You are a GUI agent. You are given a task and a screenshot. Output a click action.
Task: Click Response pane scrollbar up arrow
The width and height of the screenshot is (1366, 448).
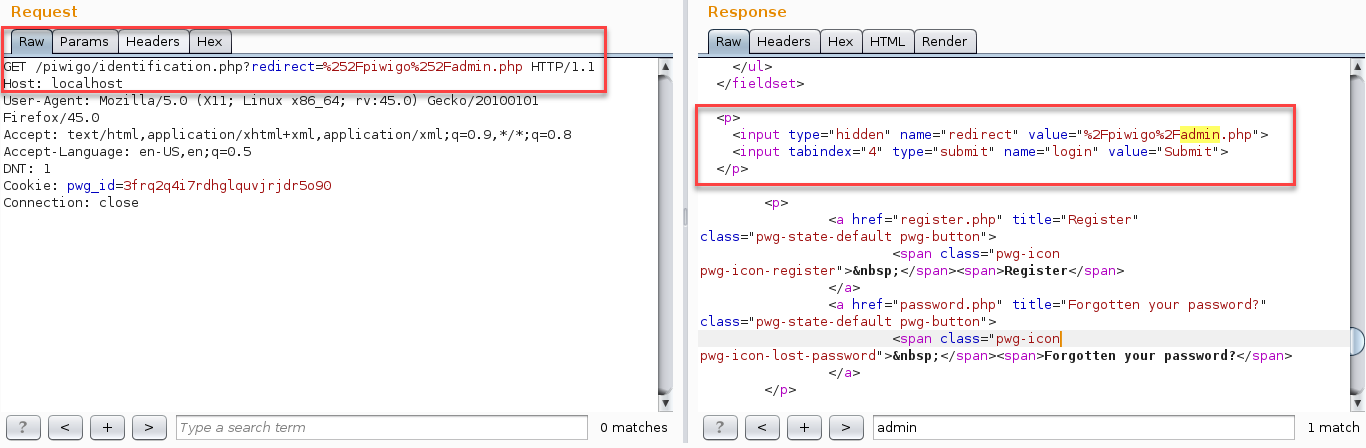point(1357,66)
